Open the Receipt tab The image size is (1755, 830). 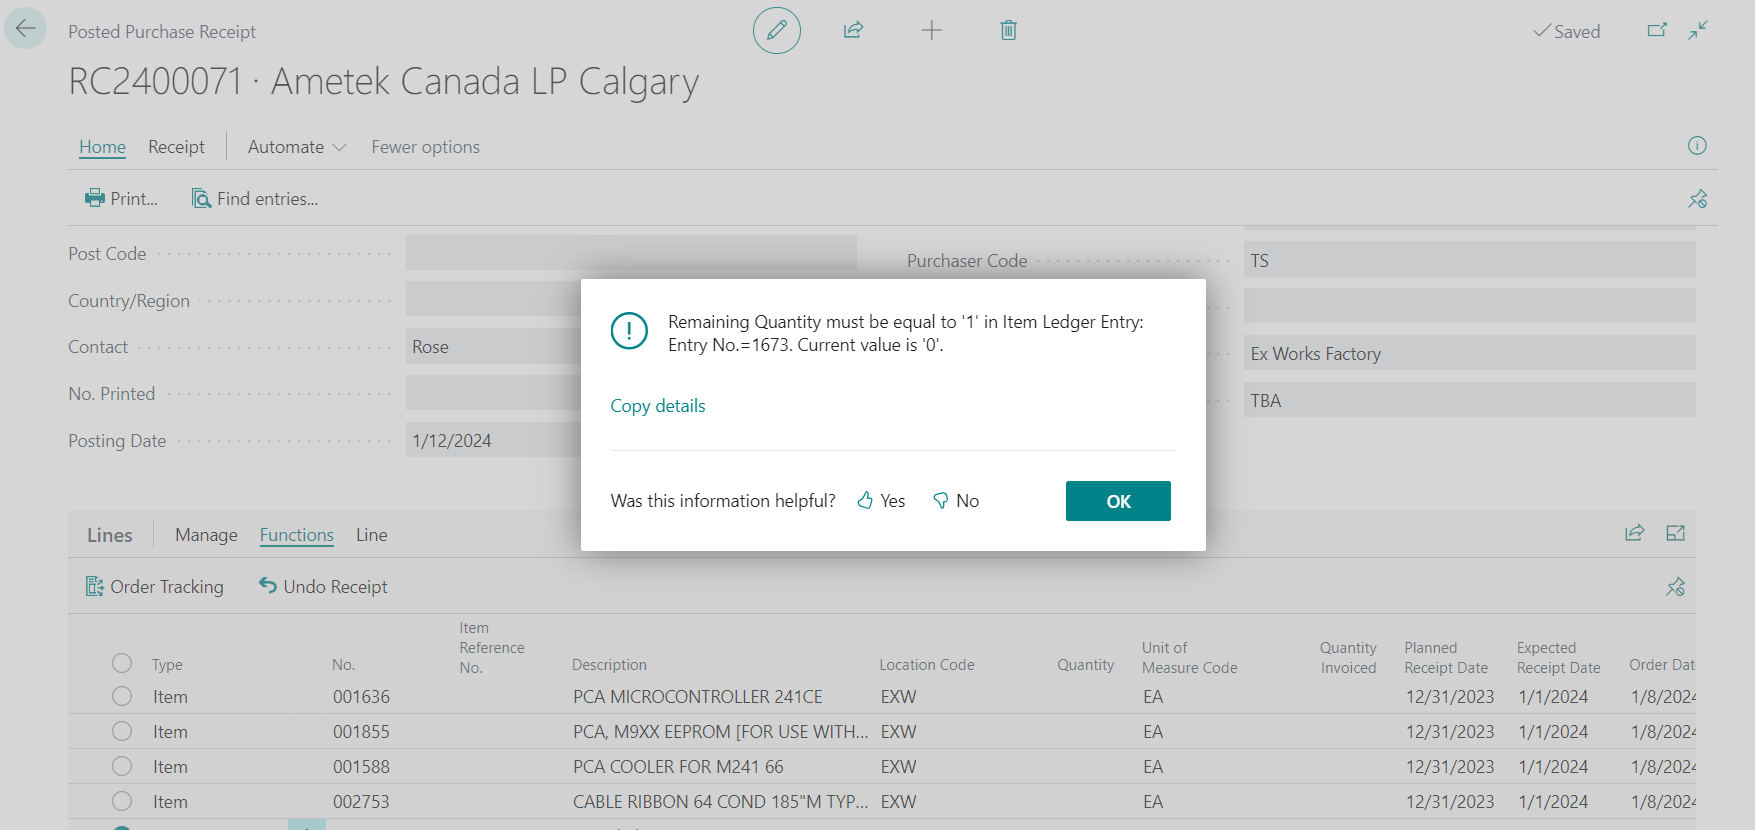(x=176, y=147)
